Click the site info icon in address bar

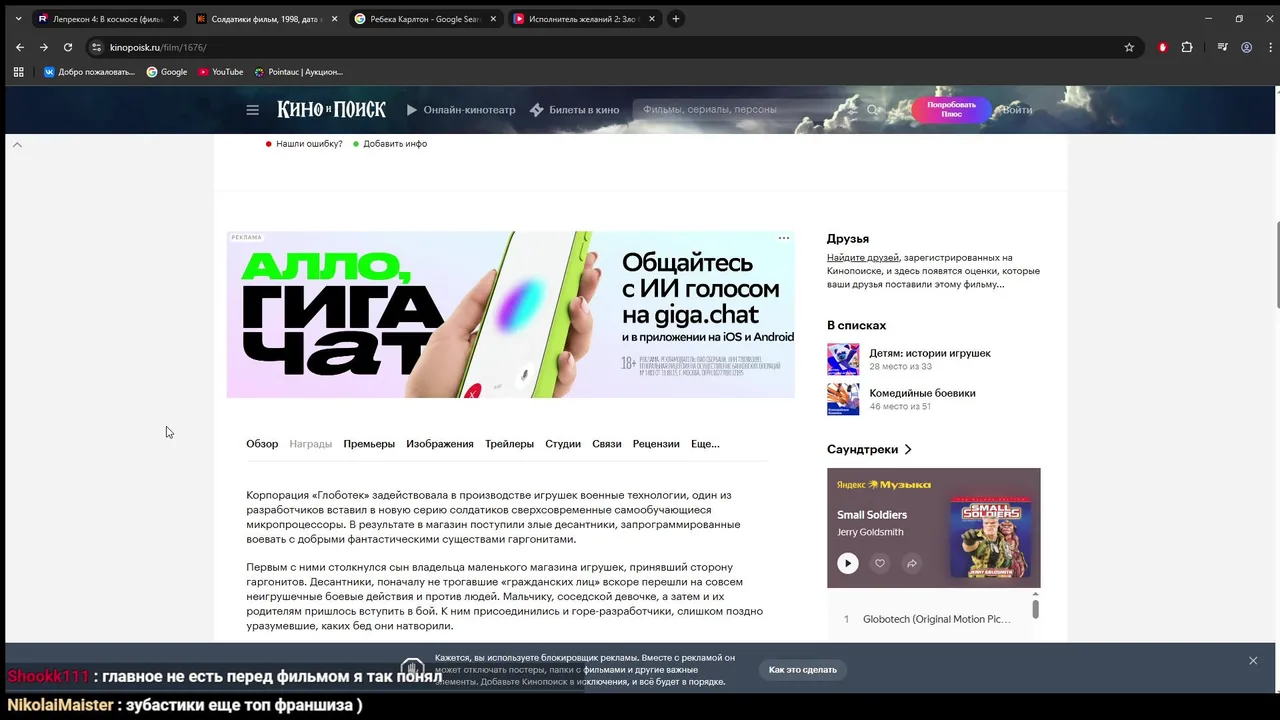[96, 47]
